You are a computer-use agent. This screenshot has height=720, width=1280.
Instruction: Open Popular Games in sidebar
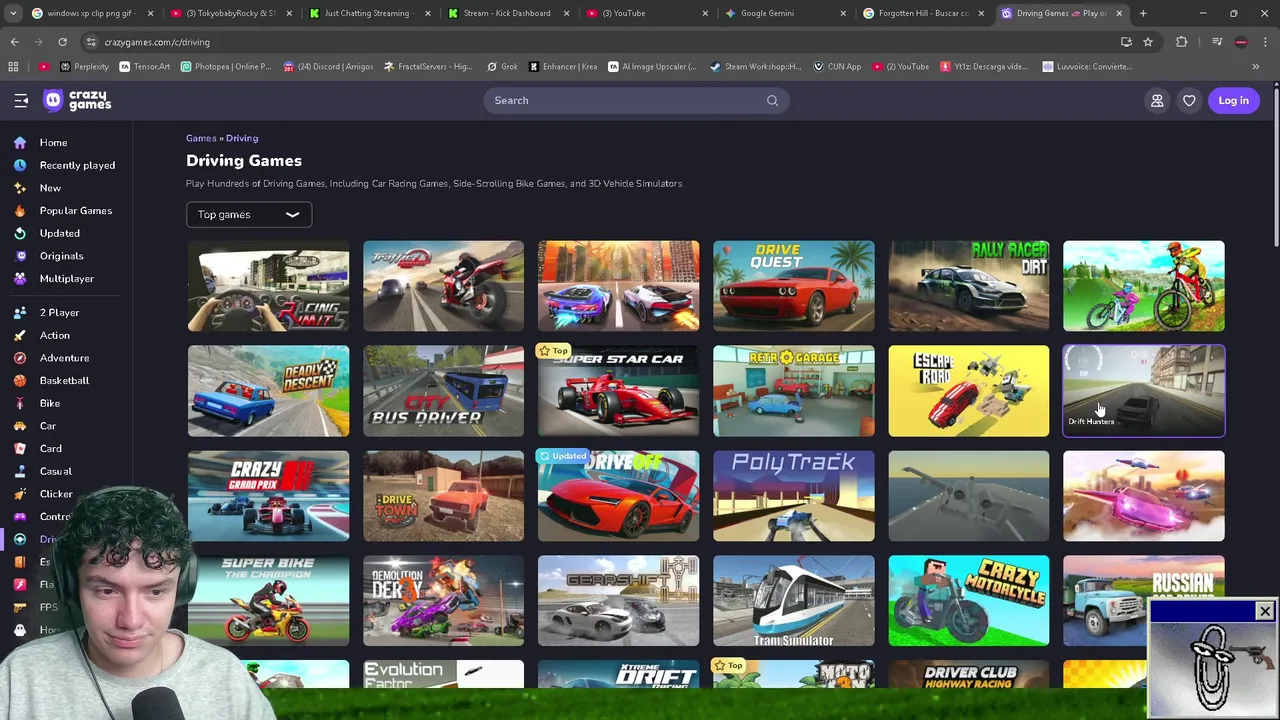(x=75, y=211)
